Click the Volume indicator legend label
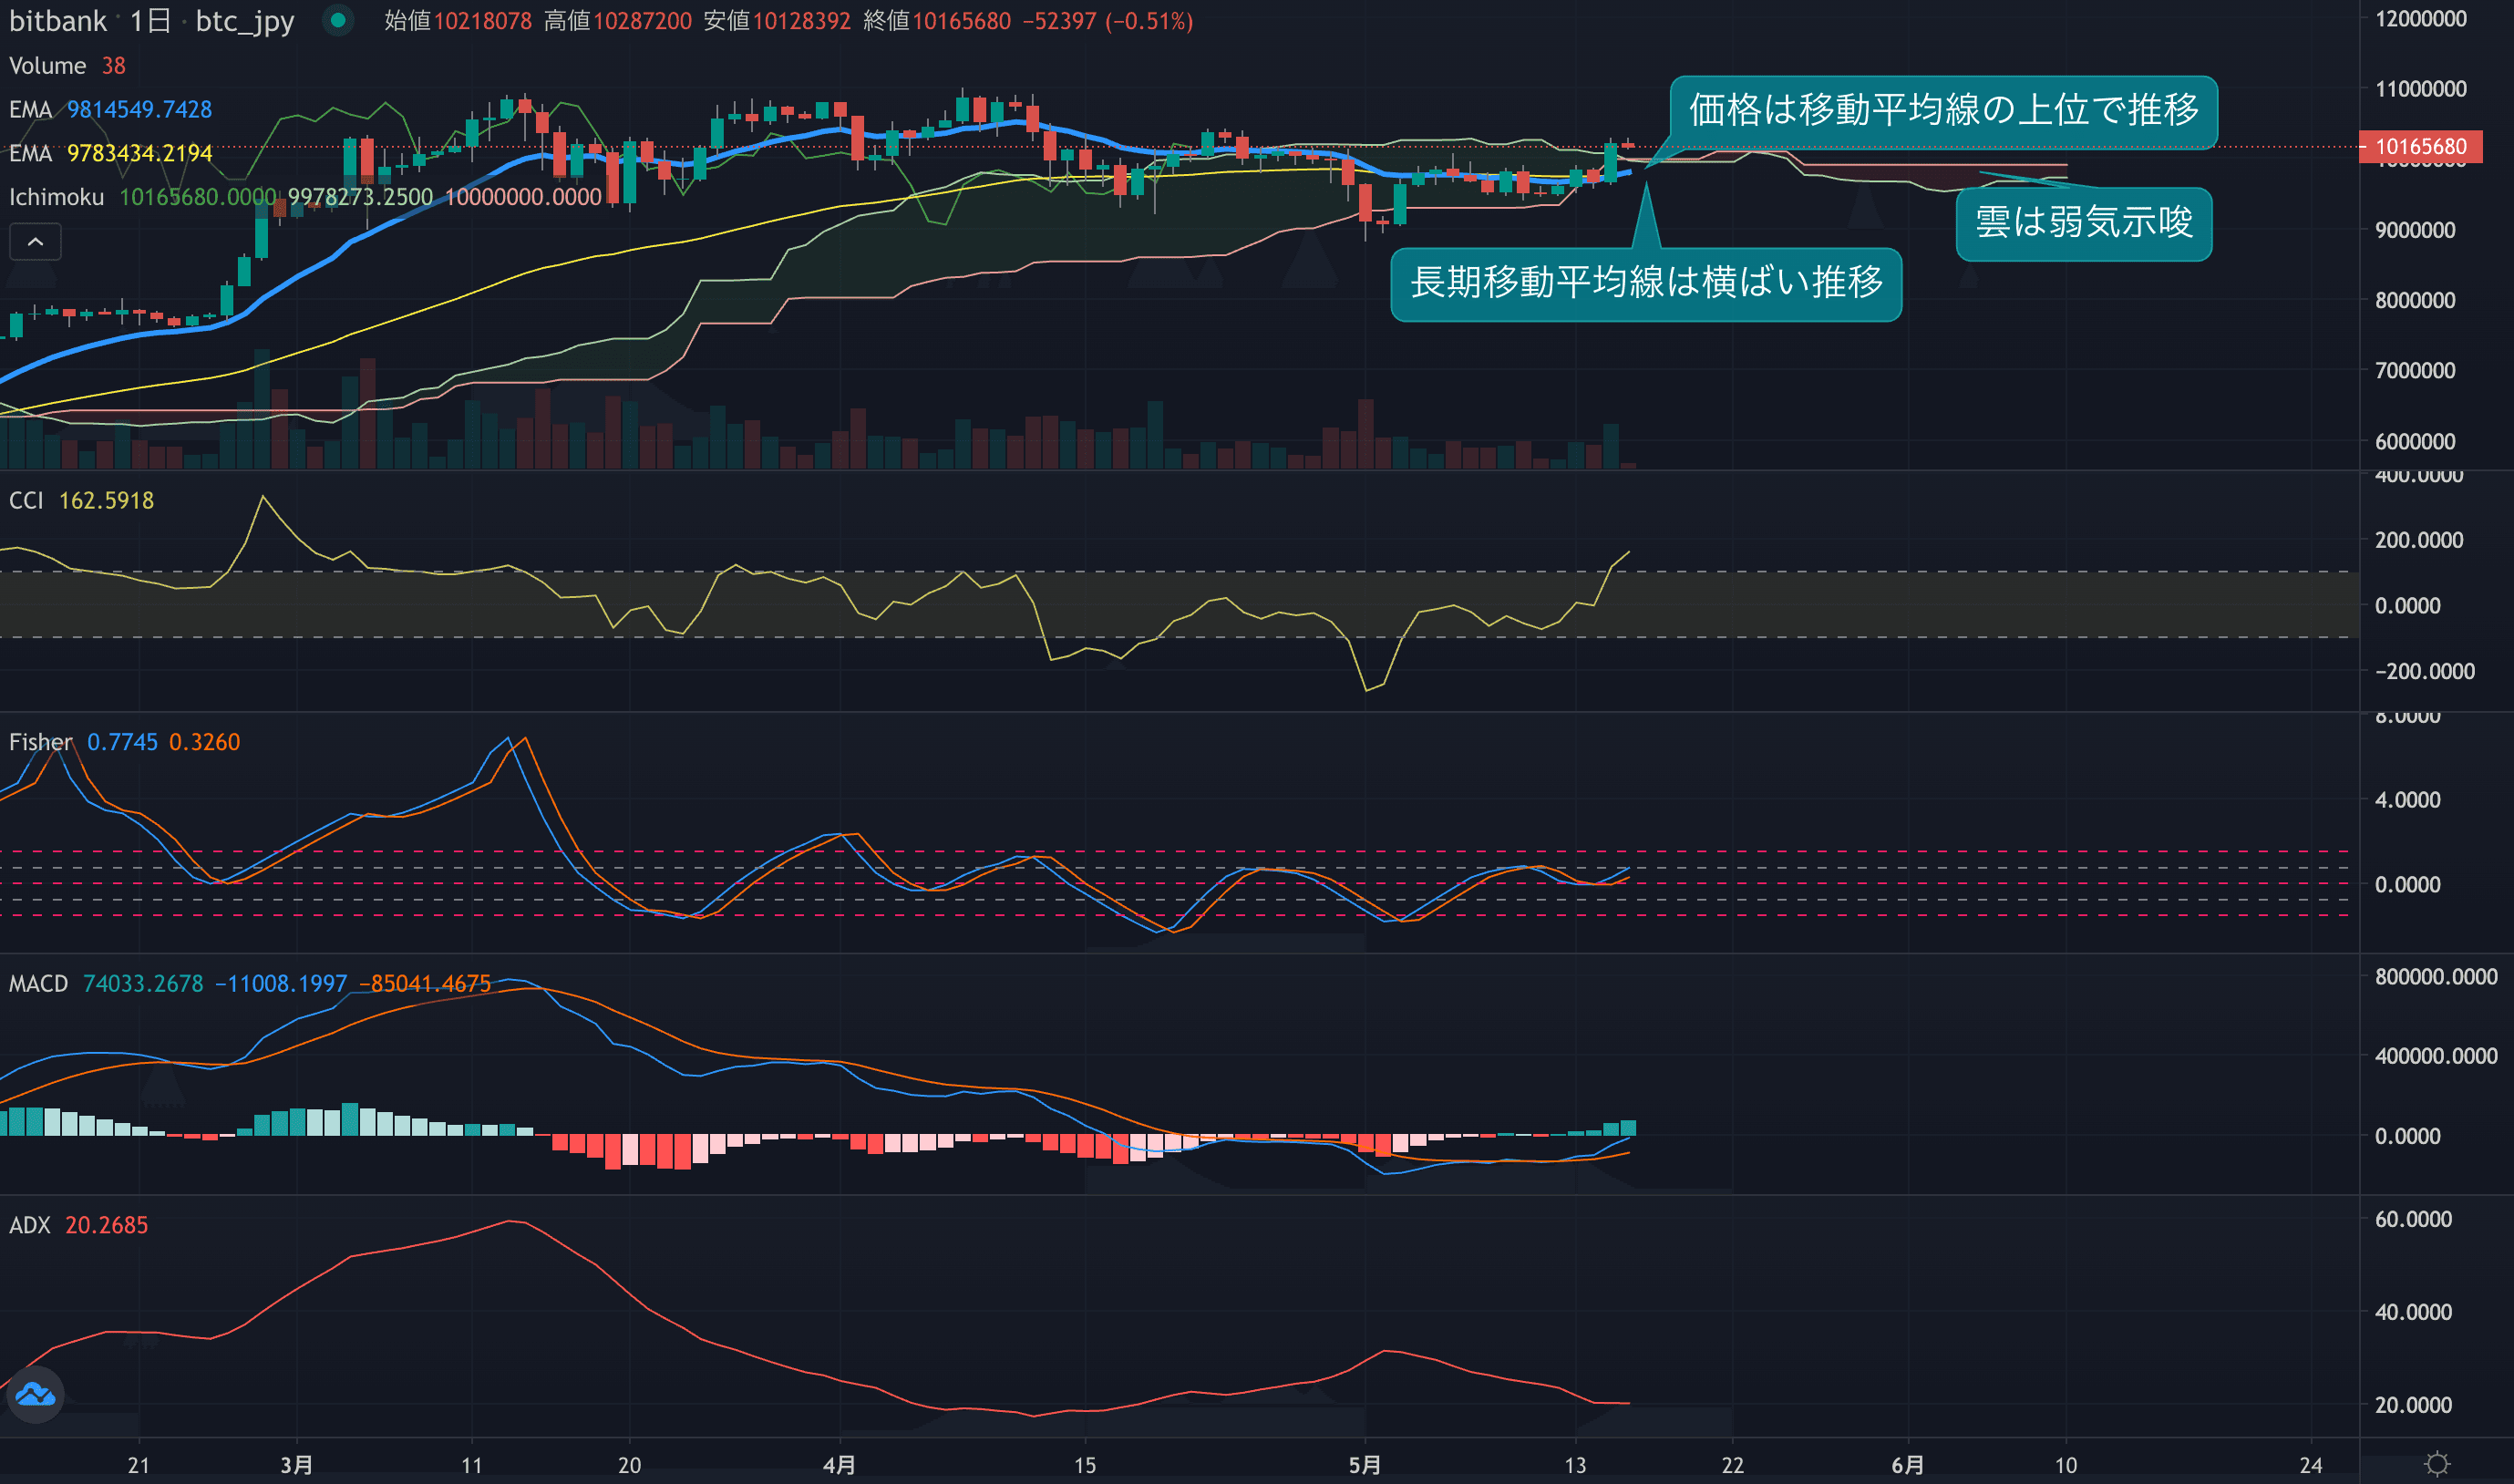 point(47,66)
